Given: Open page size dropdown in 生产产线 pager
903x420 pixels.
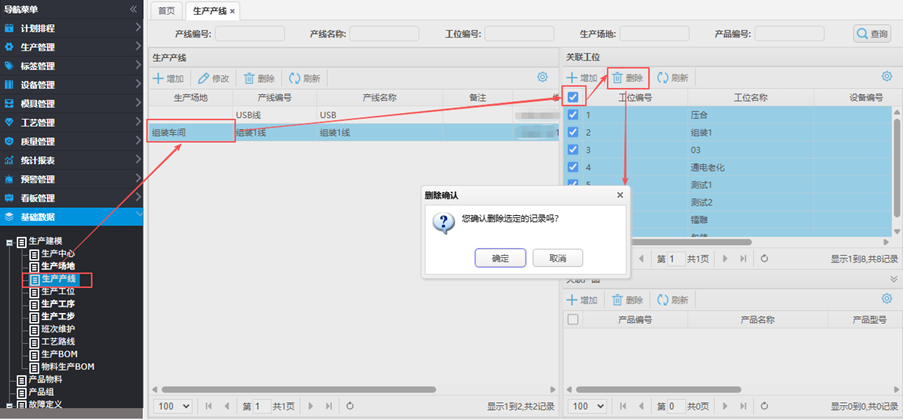Looking at the screenshot, I should point(173,406).
